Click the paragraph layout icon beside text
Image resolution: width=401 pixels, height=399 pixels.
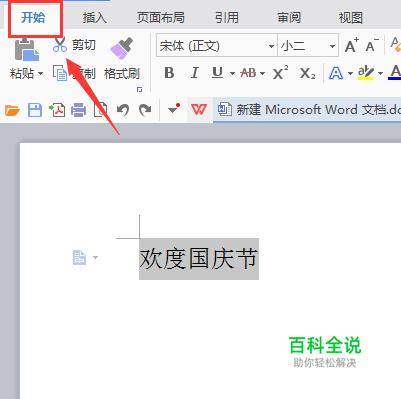click(x=79, y=258)
